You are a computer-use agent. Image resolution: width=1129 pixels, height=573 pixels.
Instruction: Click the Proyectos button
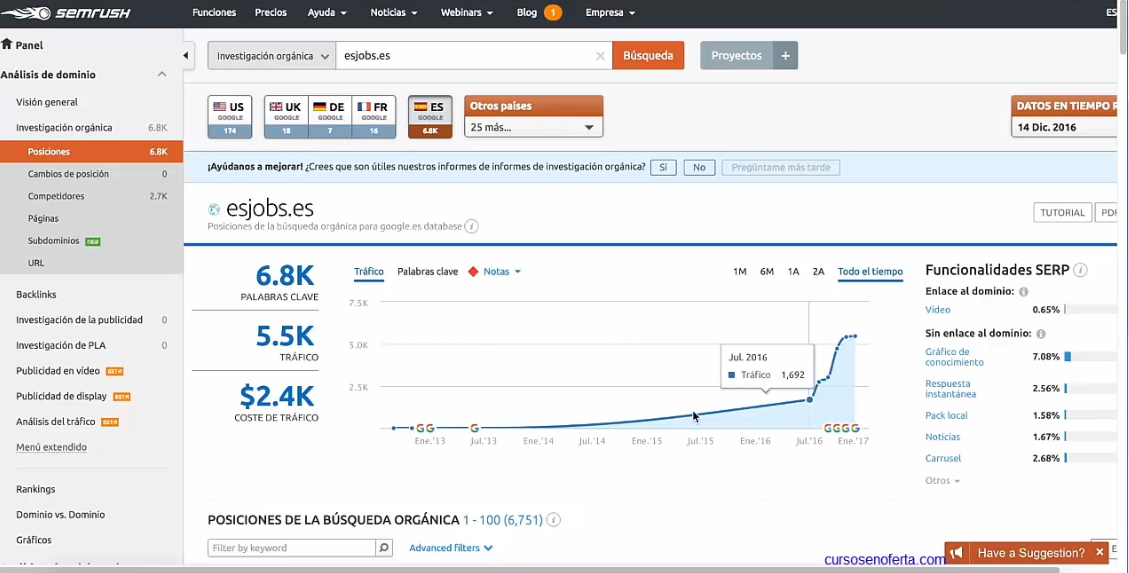click(x=737, y=55)
